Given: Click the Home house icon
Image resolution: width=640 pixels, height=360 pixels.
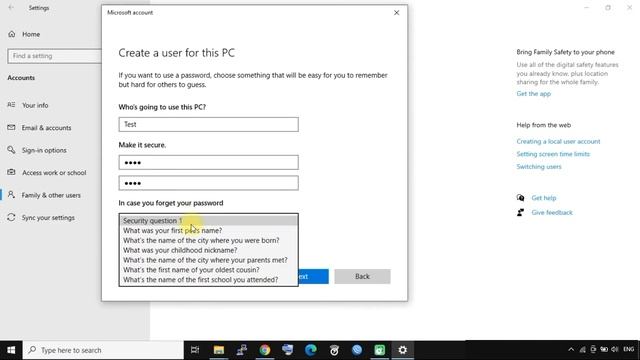Looking at the screenshot, I should click(x=11, y=34).
